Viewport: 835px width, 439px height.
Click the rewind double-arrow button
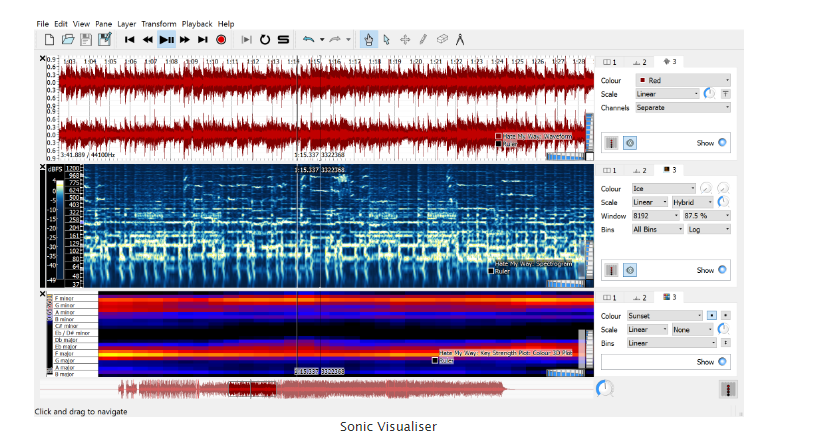click(x=148, y=39)
